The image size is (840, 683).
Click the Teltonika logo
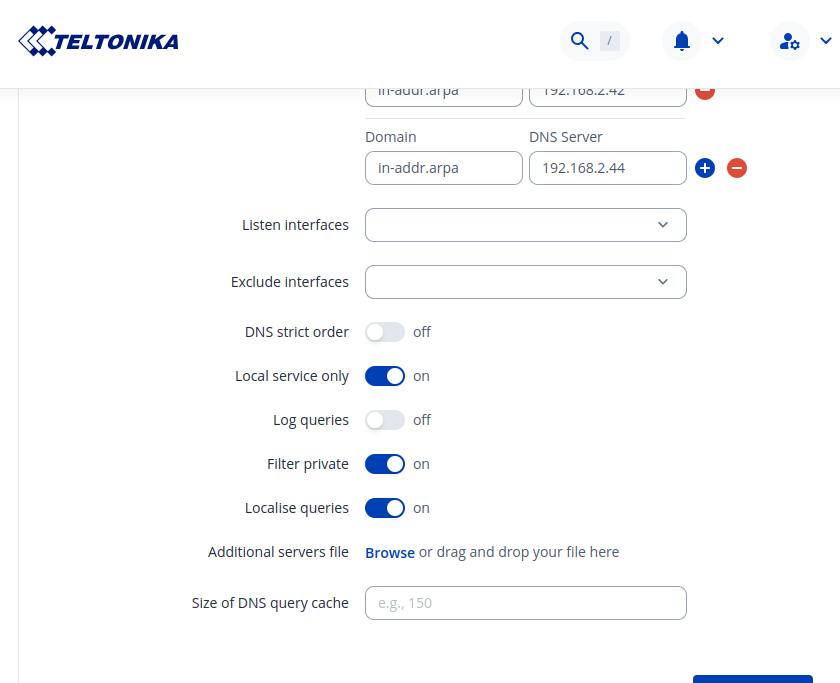99,41
